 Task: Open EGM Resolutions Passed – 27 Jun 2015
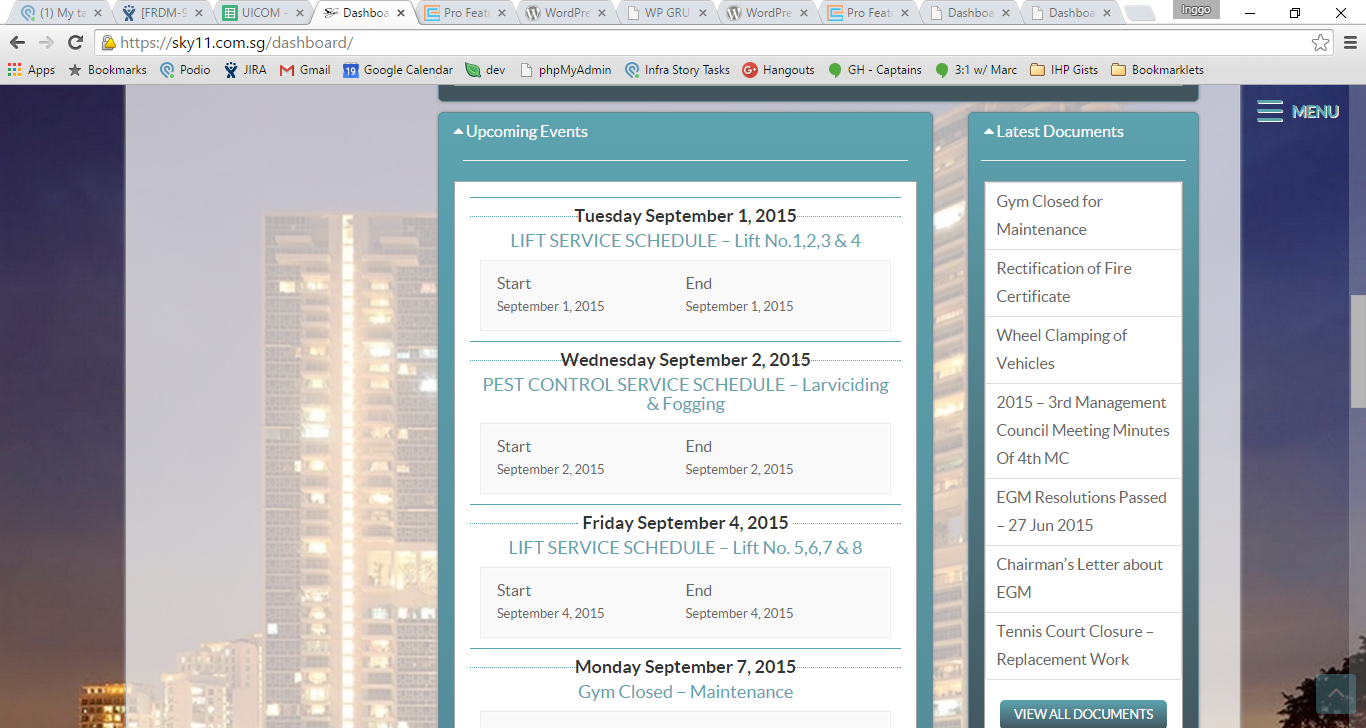coord(1083,511)
